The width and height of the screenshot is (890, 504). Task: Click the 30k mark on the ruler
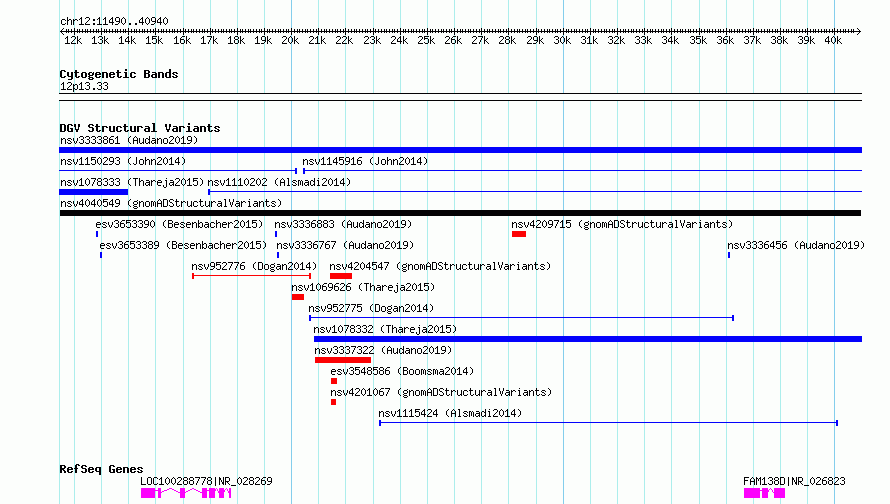coord(562,40)
